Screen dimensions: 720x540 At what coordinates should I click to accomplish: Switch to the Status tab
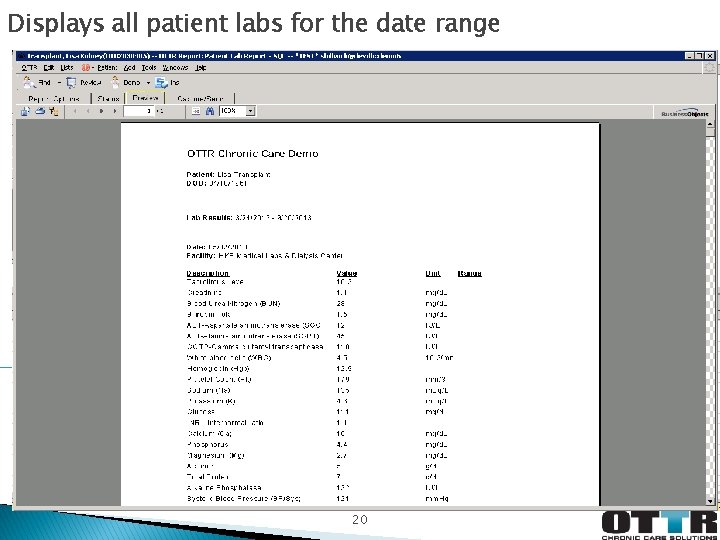tap(108, 99)
